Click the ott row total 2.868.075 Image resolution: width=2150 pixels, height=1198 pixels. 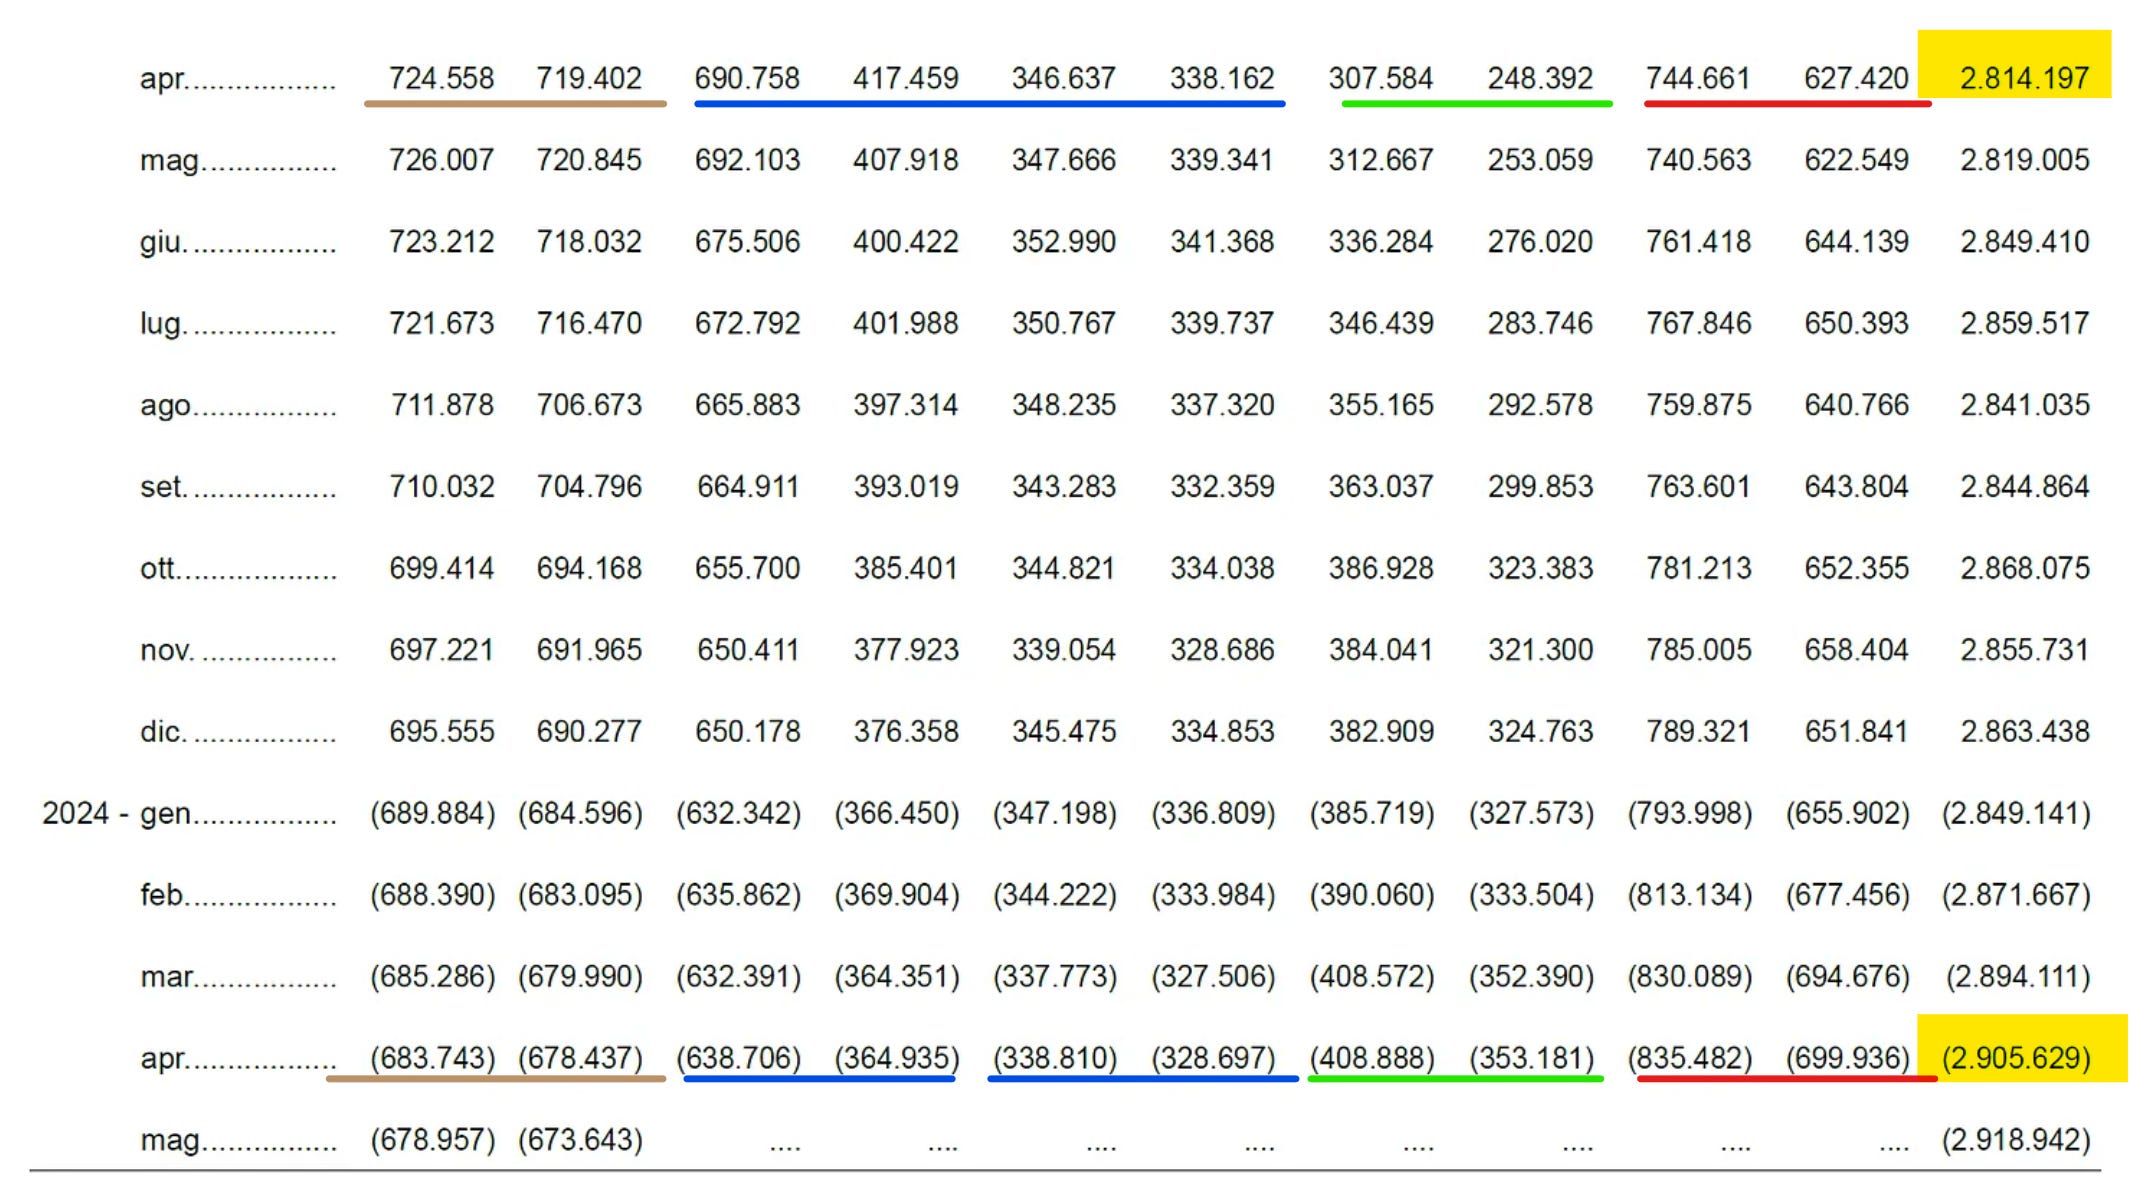(2024, 568)
